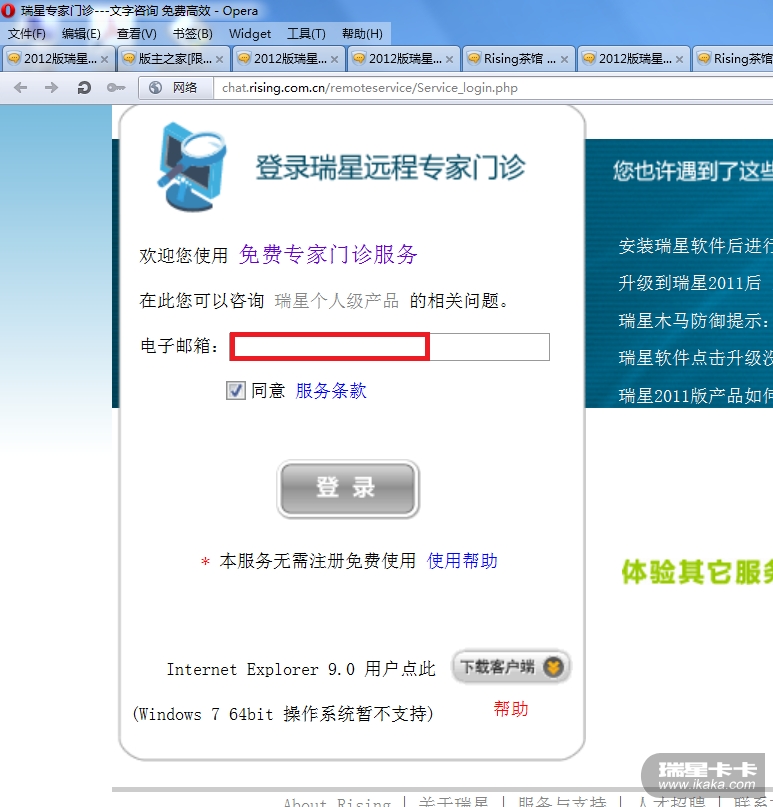Open the Widget menu
The width and height of the screenshot is (773, 807).
click(x=250, y=34)
